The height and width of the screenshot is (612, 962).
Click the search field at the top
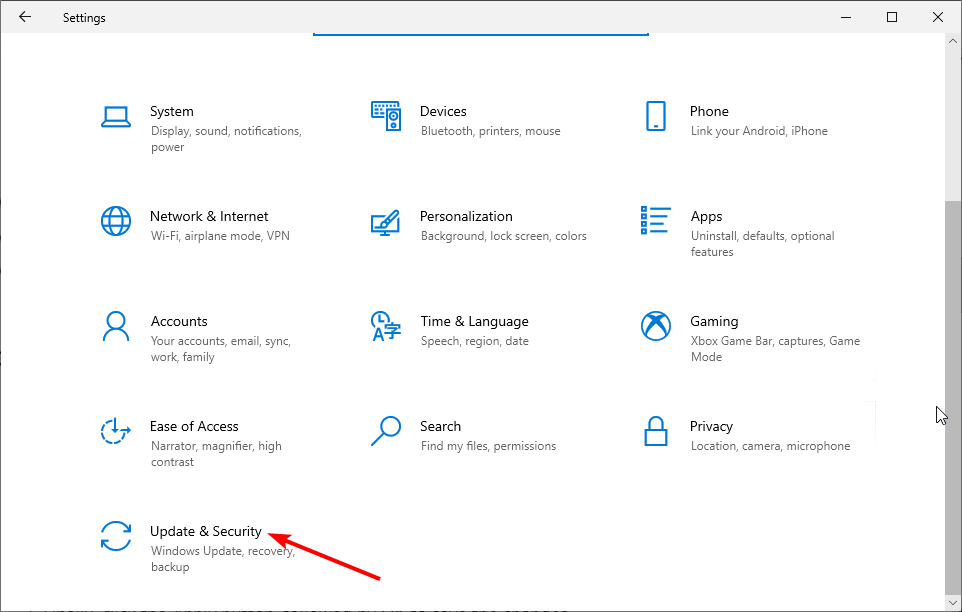pos(480,27)
